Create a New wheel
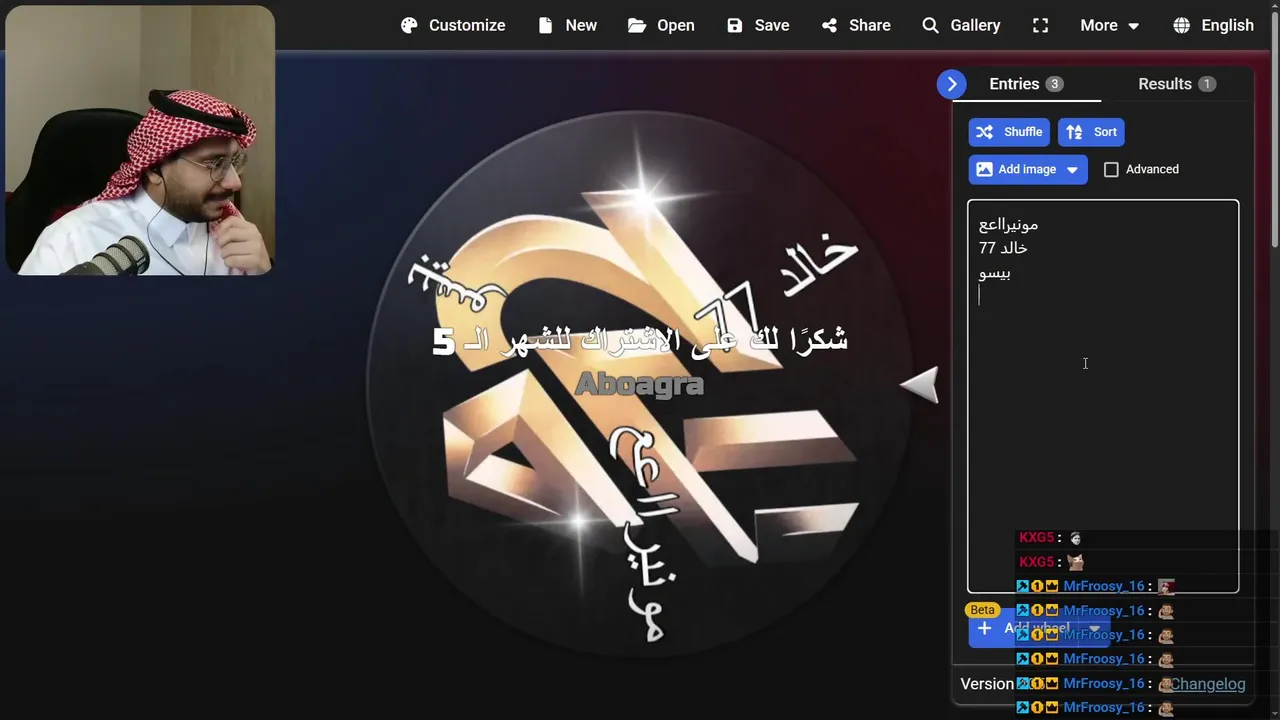This screenshot has height=720, width=1280. click(567, 25)
